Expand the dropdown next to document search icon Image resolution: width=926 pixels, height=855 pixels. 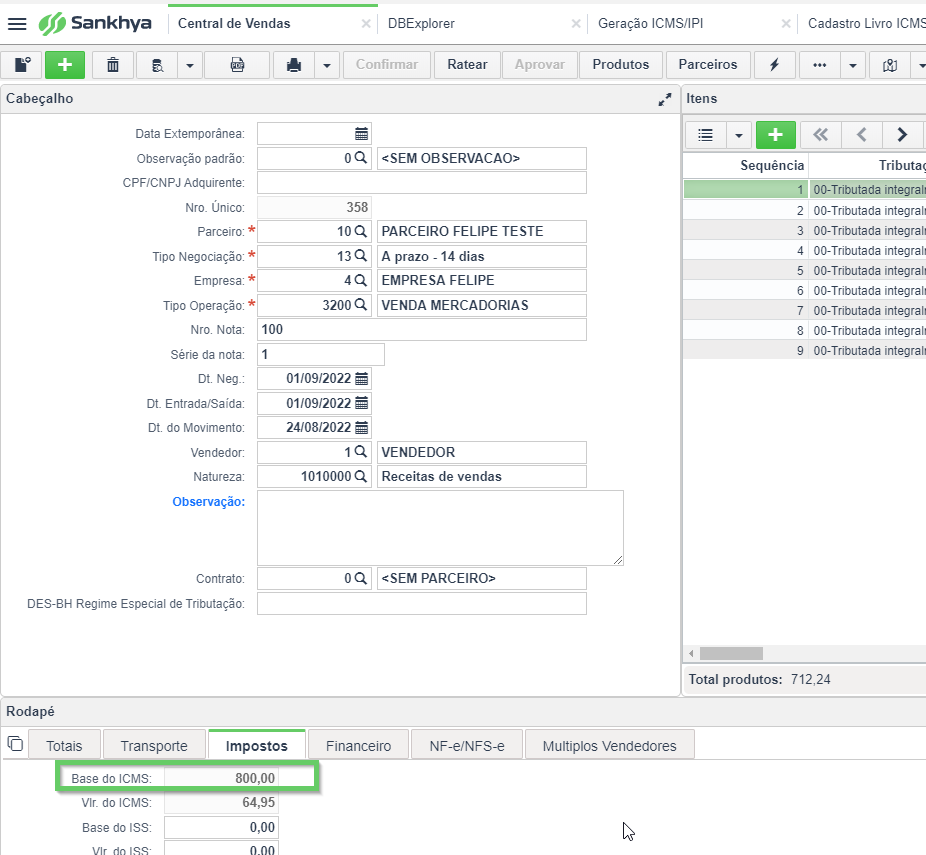[190, 65]
